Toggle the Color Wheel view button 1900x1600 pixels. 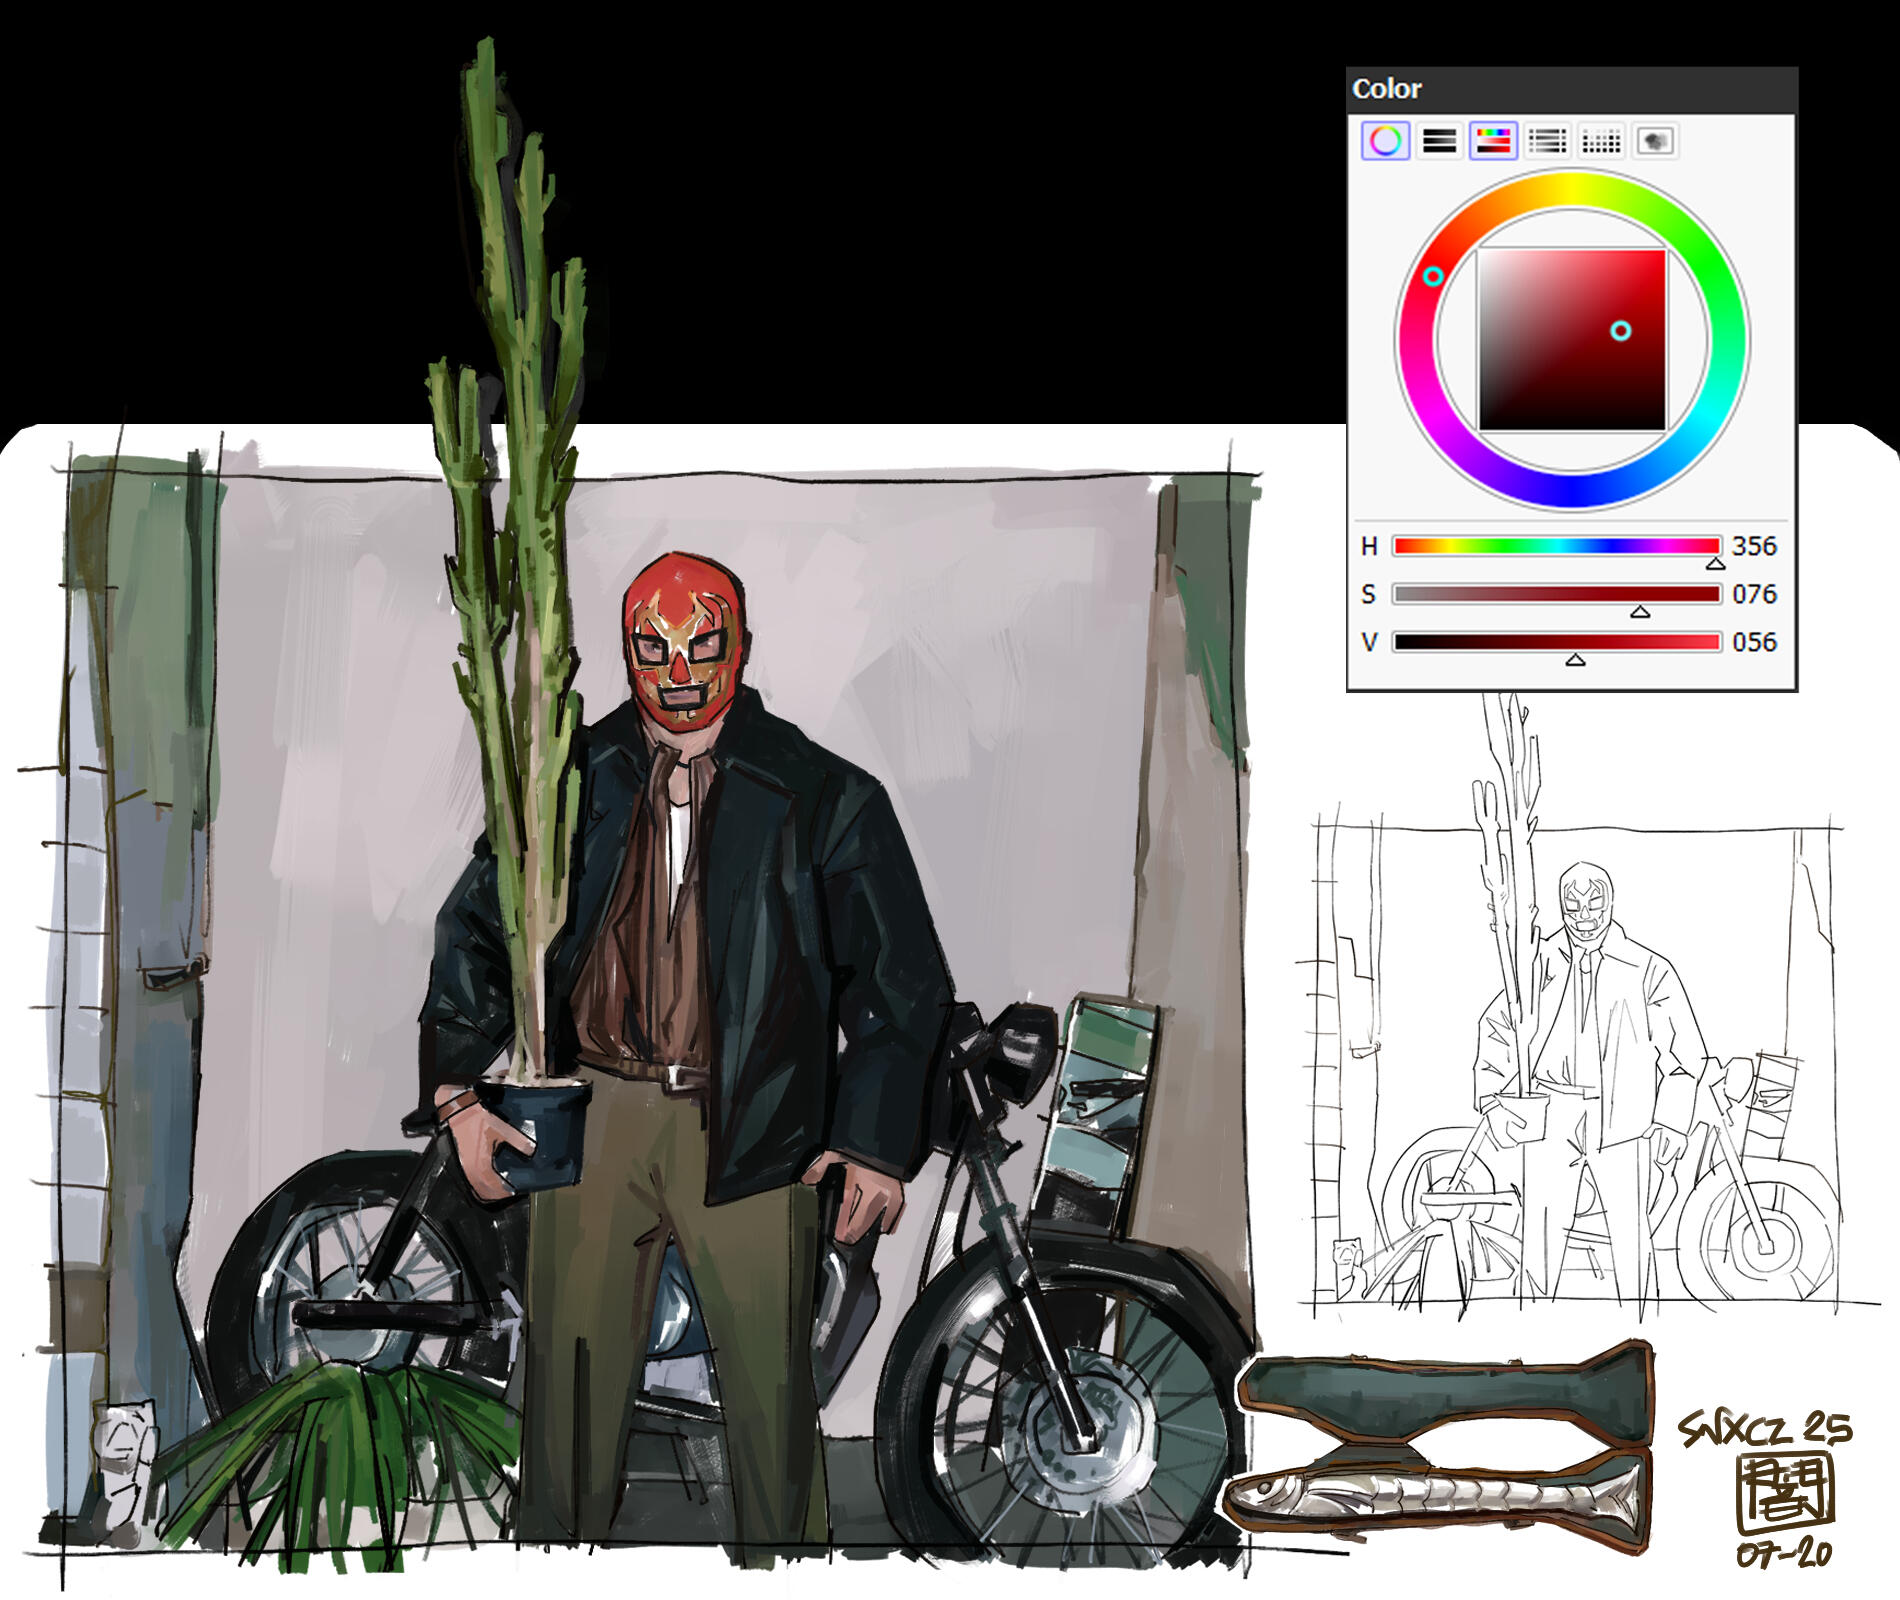pos(1385,141)
